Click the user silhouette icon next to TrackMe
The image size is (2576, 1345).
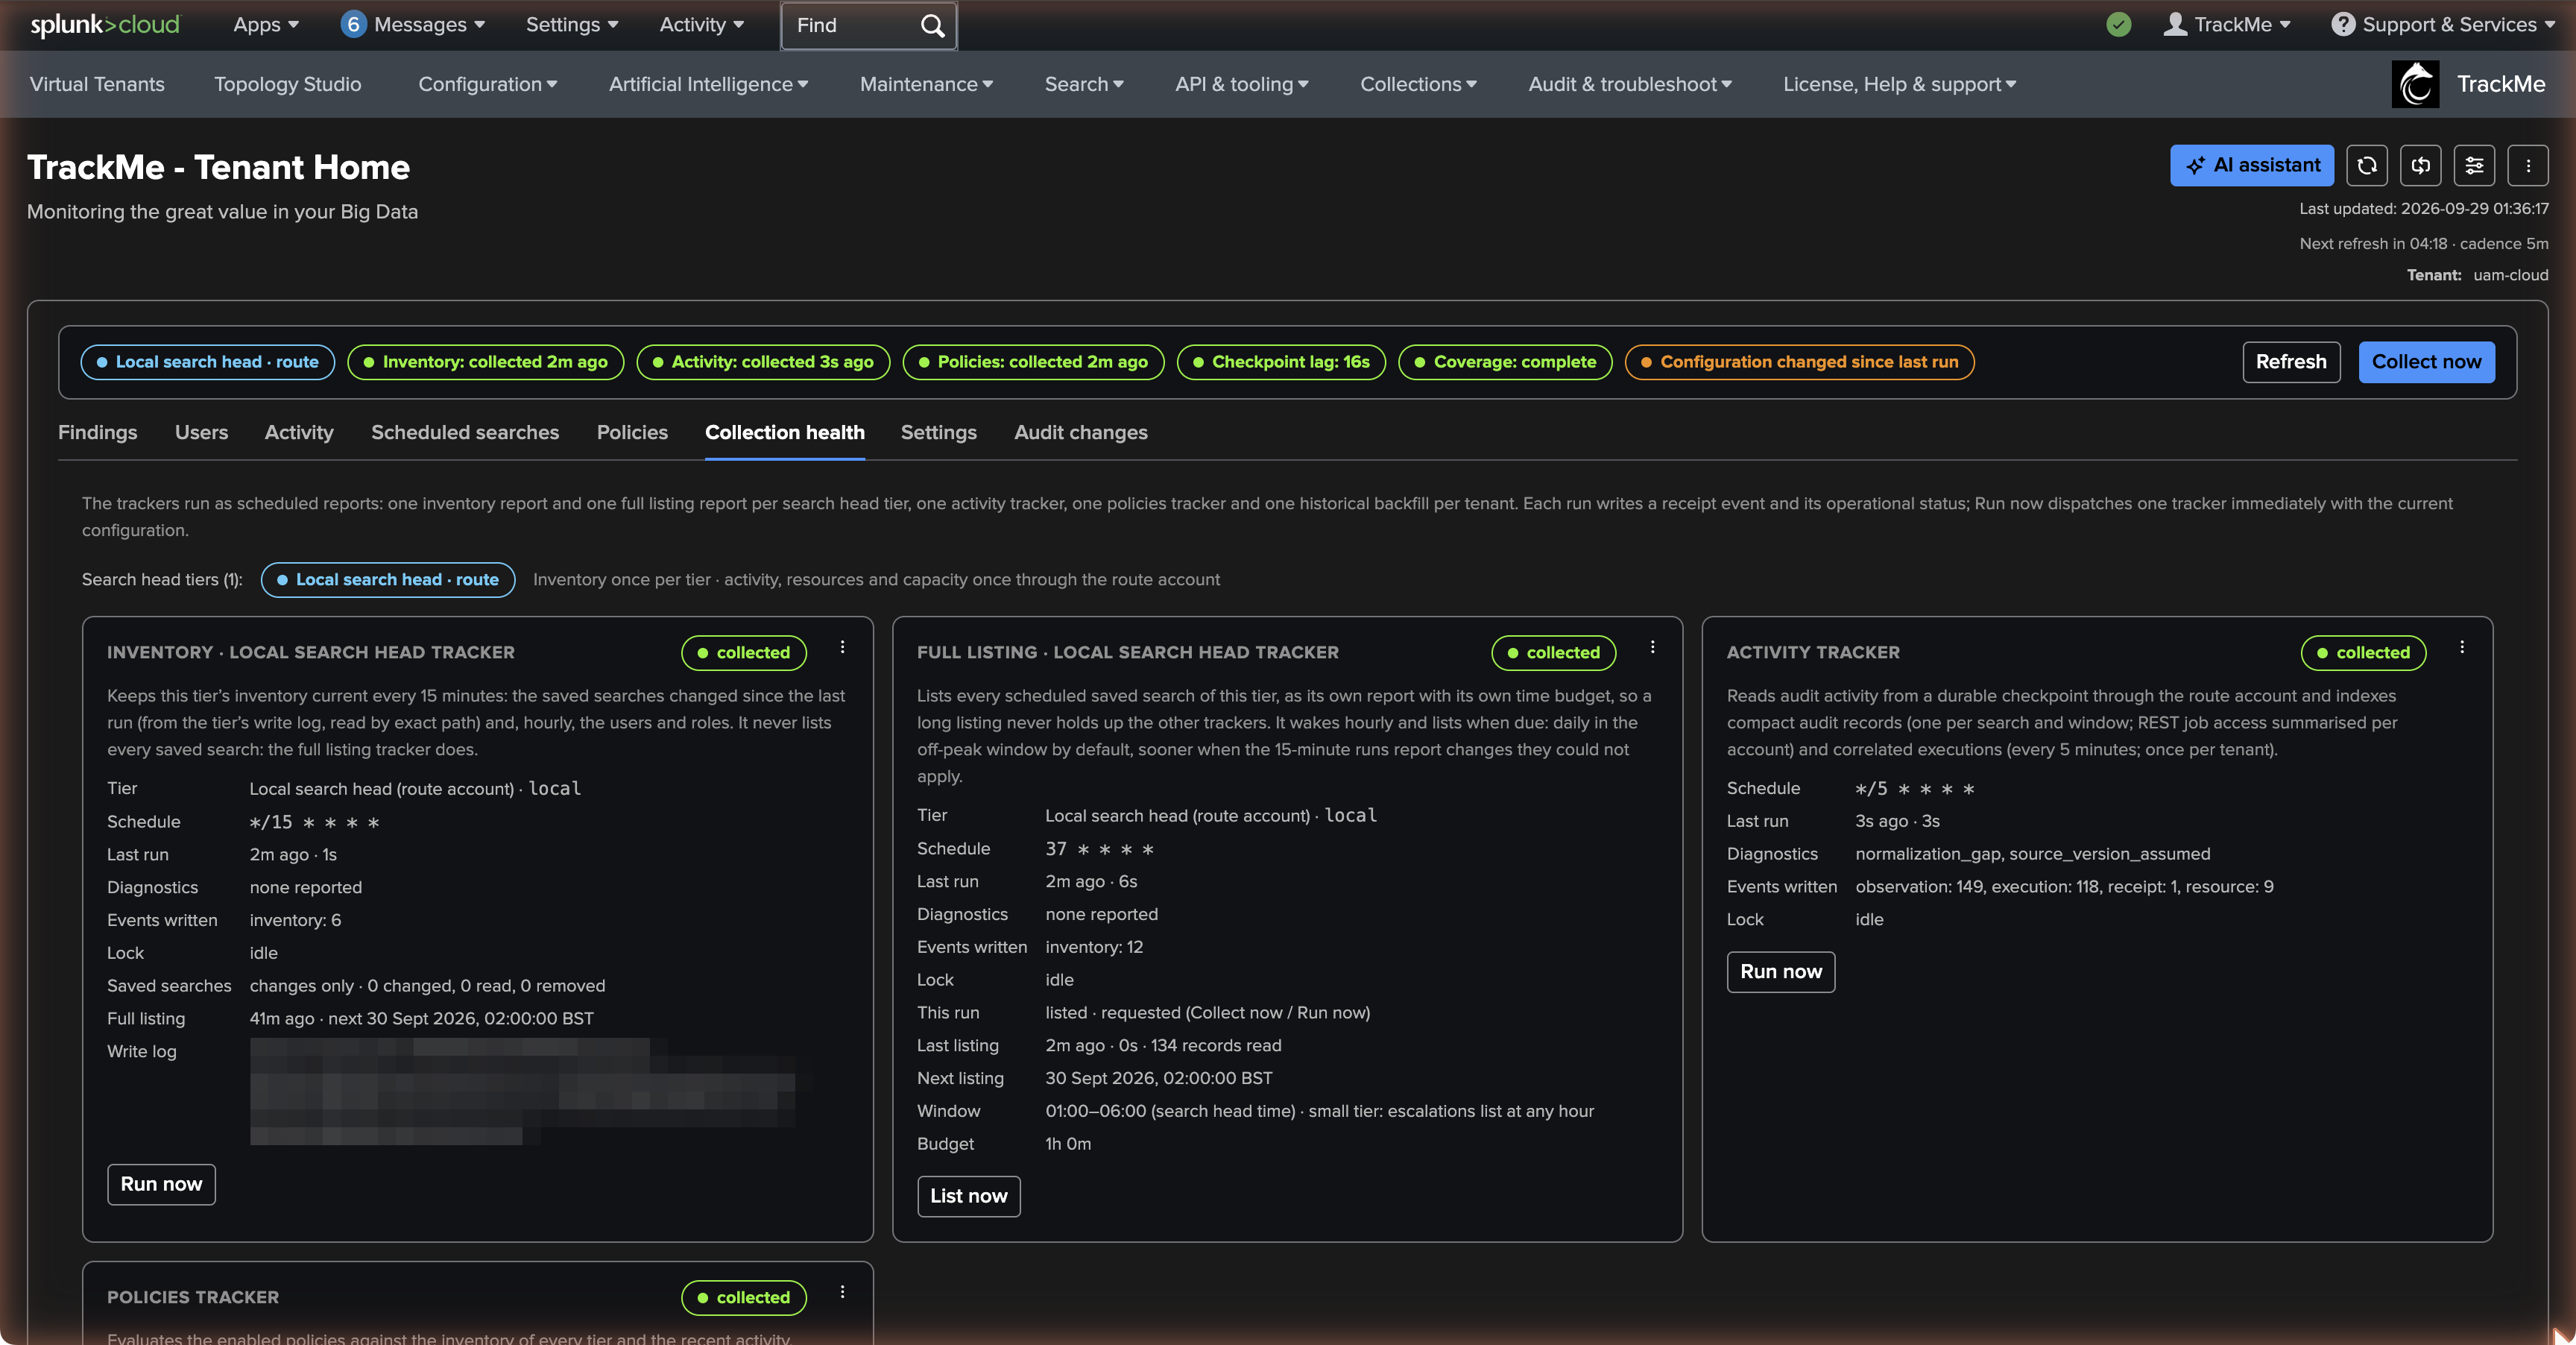pos(2175,25)
